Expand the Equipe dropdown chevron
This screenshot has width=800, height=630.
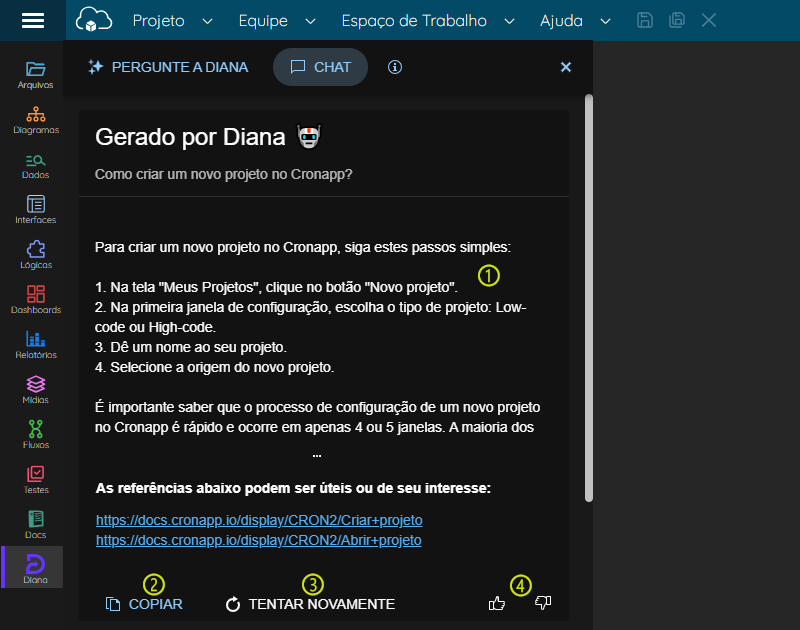tap(310, 21)
